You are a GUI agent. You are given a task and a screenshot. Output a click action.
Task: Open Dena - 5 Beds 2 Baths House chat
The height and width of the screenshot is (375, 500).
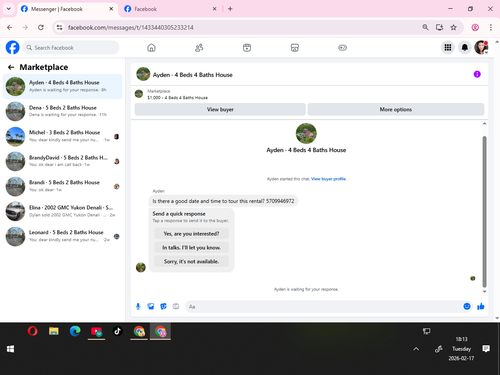click(63, 111)
